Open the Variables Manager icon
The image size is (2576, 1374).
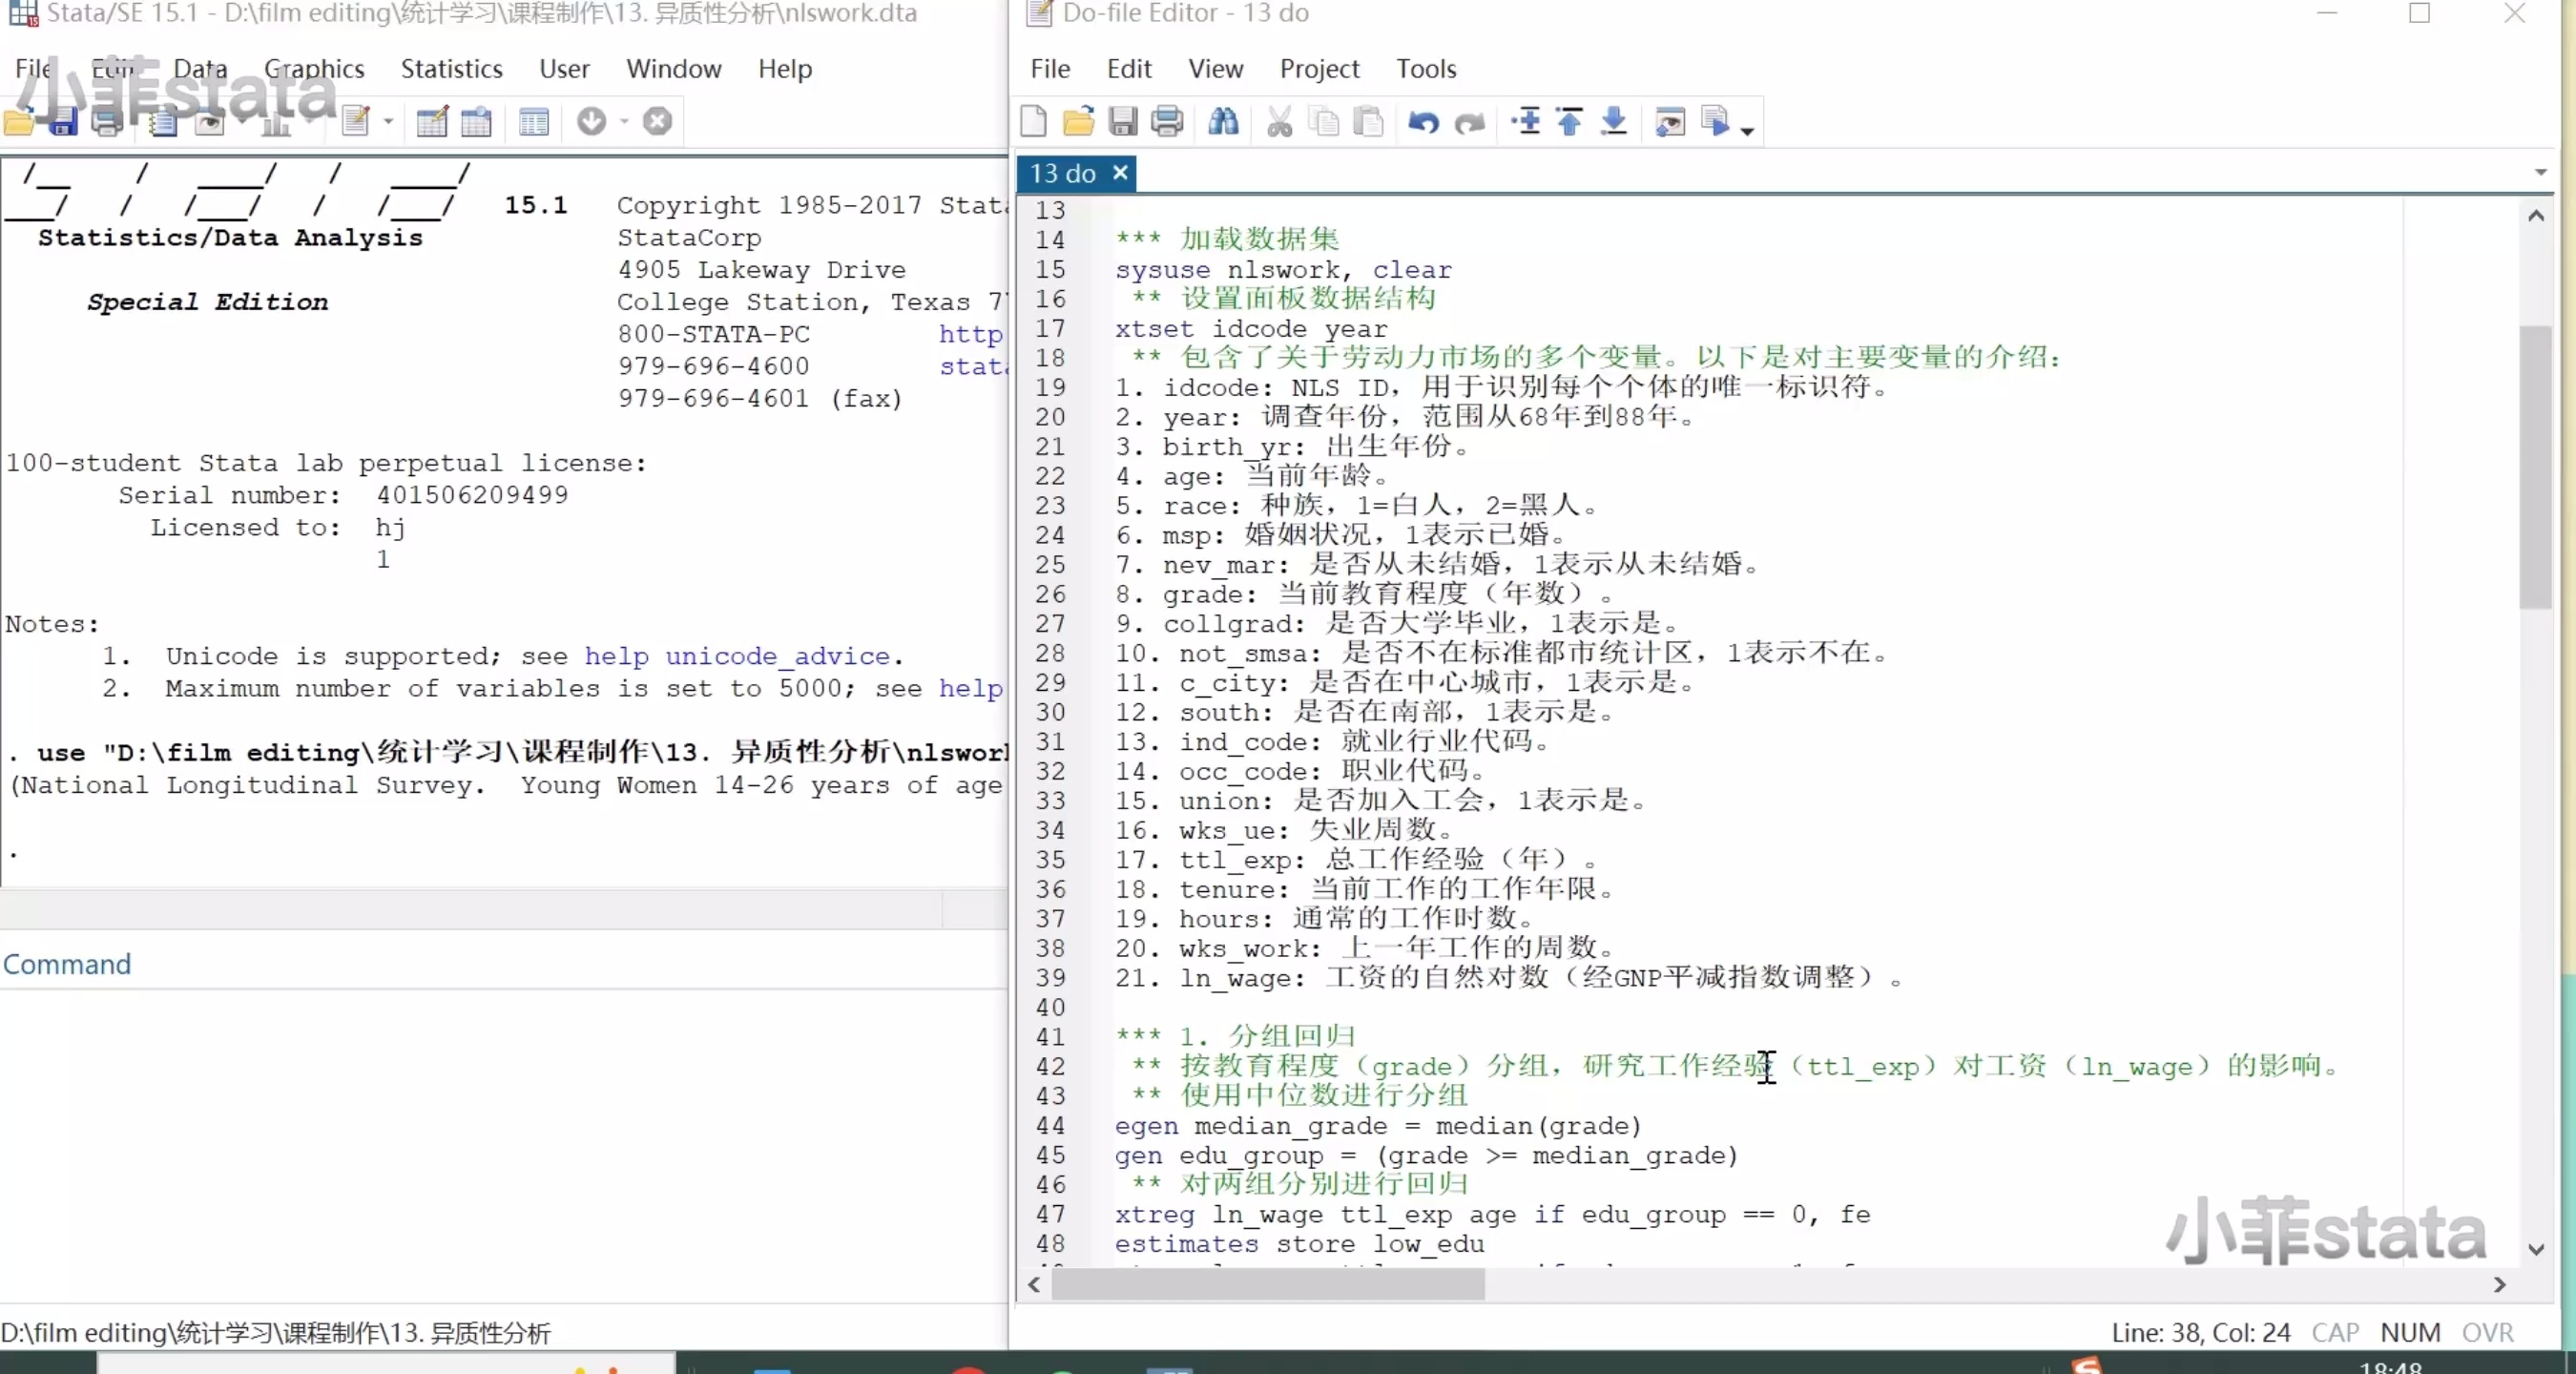(534, 122)
